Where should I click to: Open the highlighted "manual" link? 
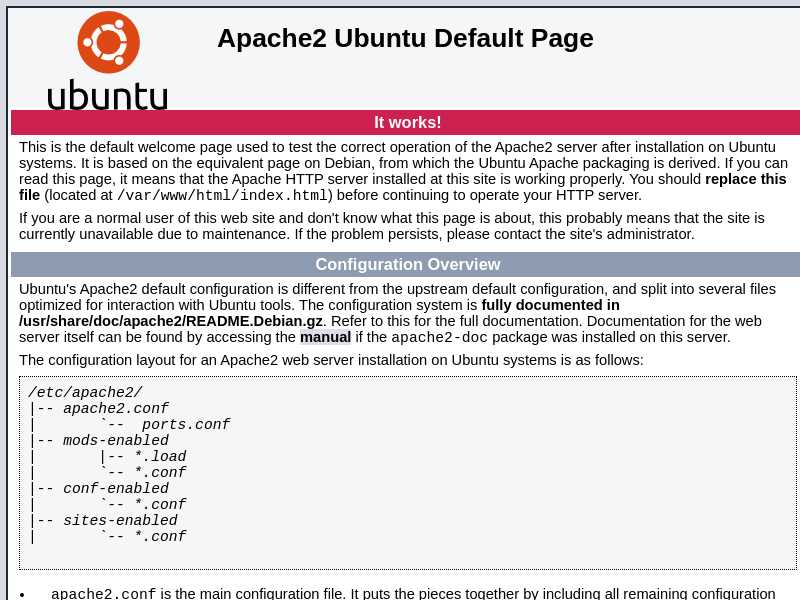point(325,337)
